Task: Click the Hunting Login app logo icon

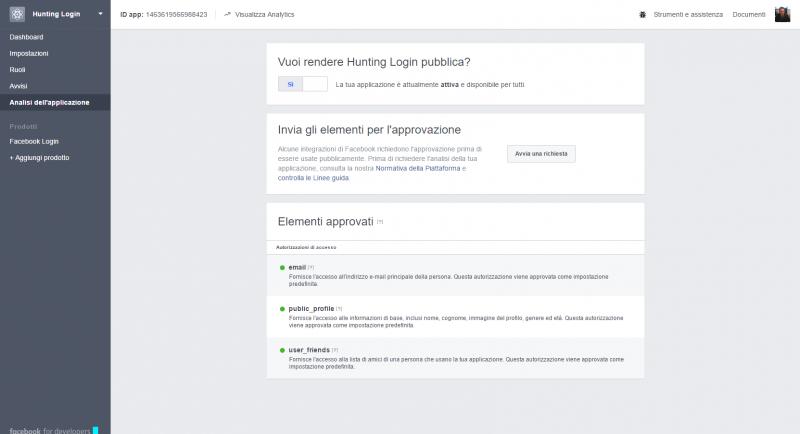Action: pos(17,14)
